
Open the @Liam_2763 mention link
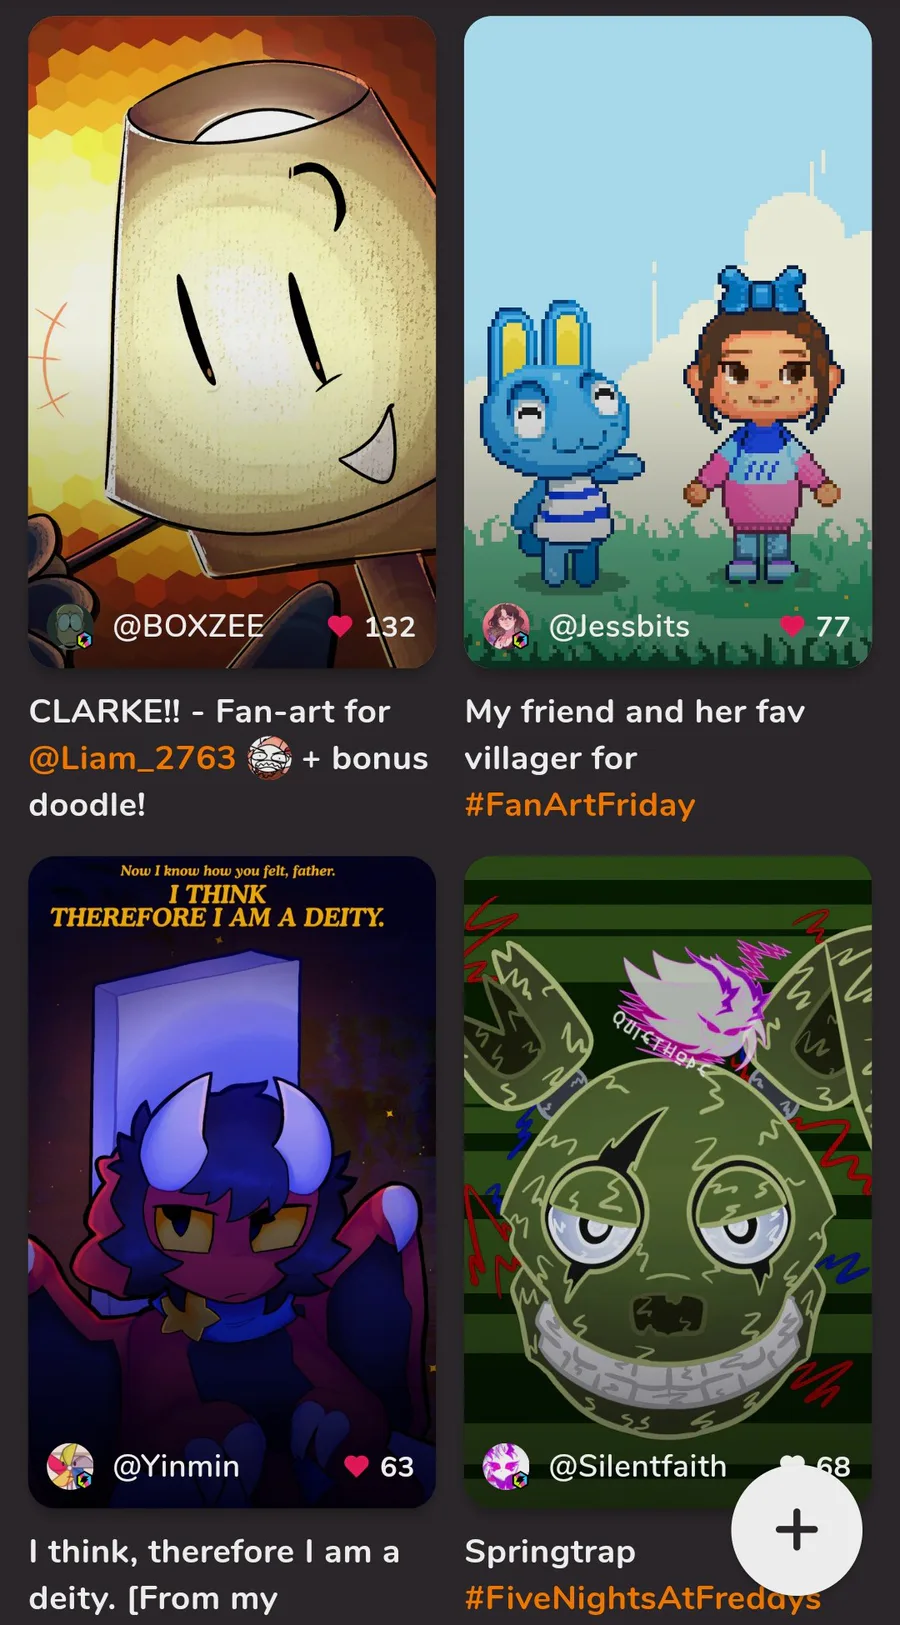pos(132,758)
